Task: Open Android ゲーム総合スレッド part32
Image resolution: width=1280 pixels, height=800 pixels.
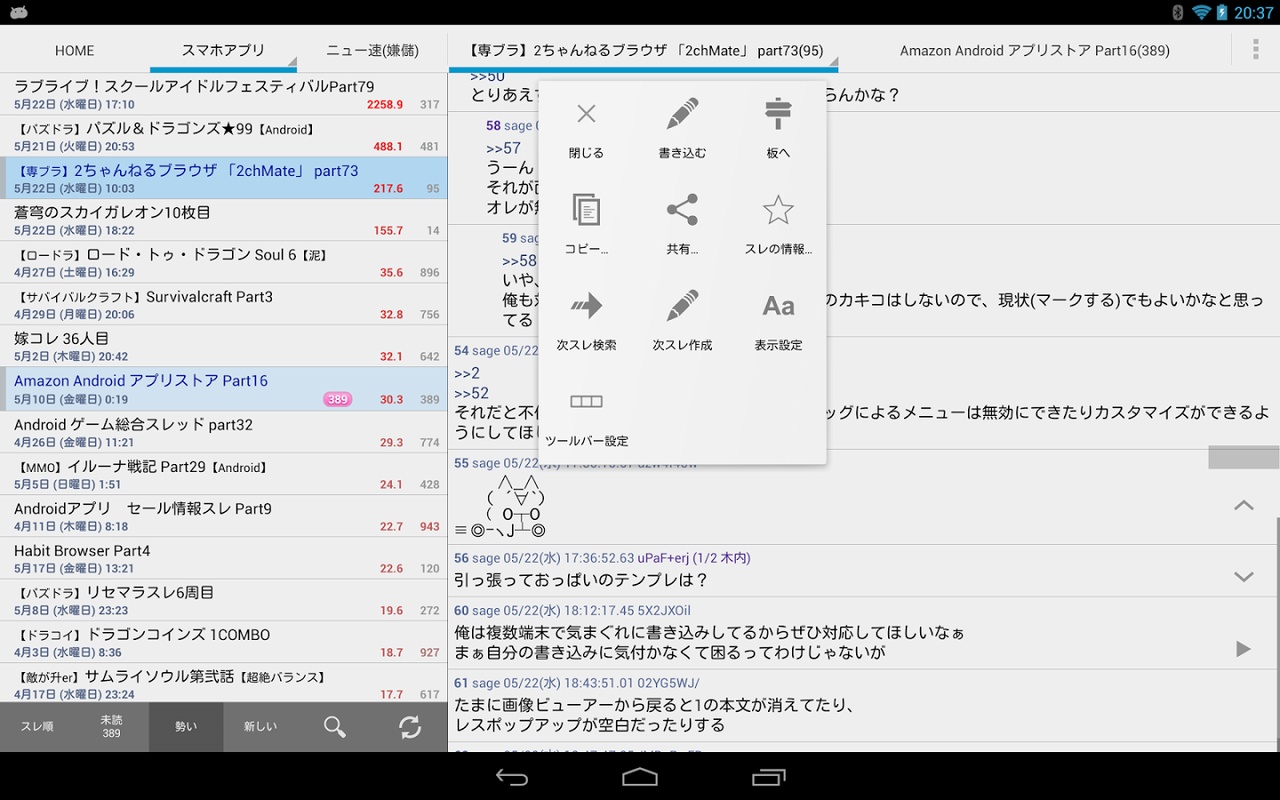Action: coord(224,432)
